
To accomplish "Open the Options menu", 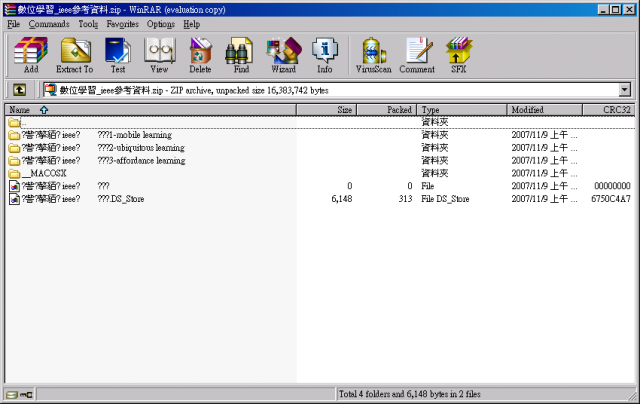I will pyautogui.click(x=161, y=24).
